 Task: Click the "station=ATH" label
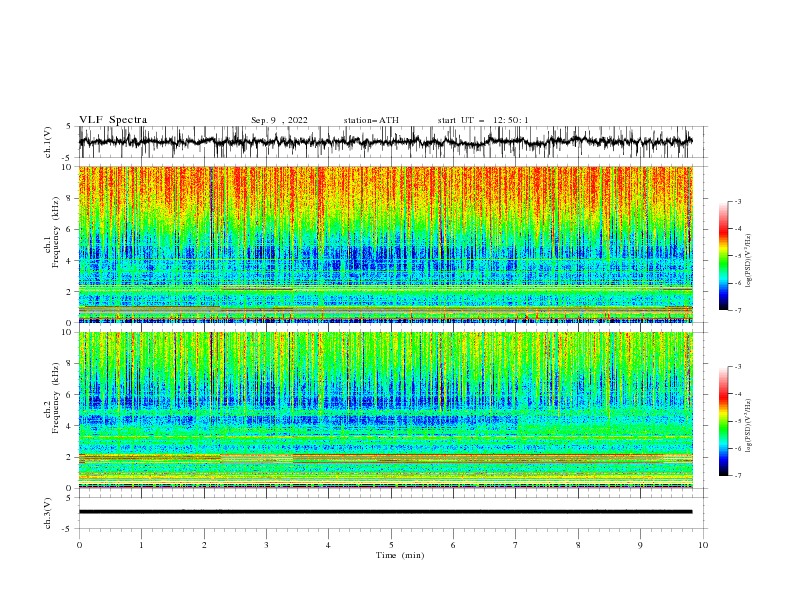coord(371,120)
